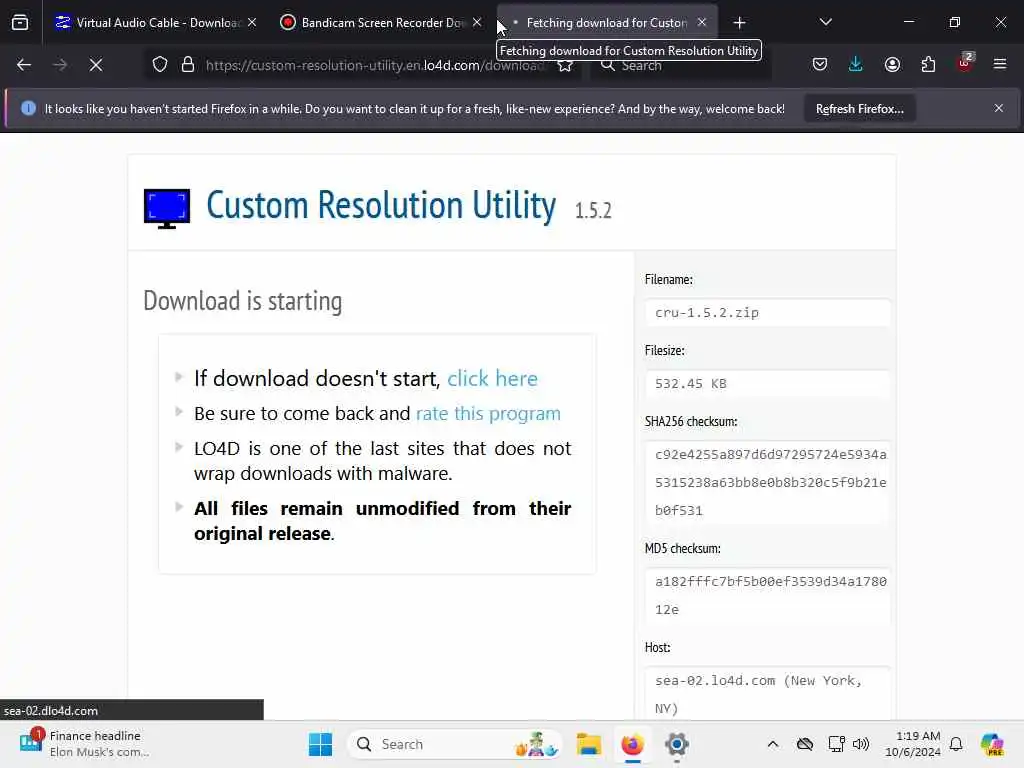
Task: Click the info icon in notification bar
Action: [28, 108]
